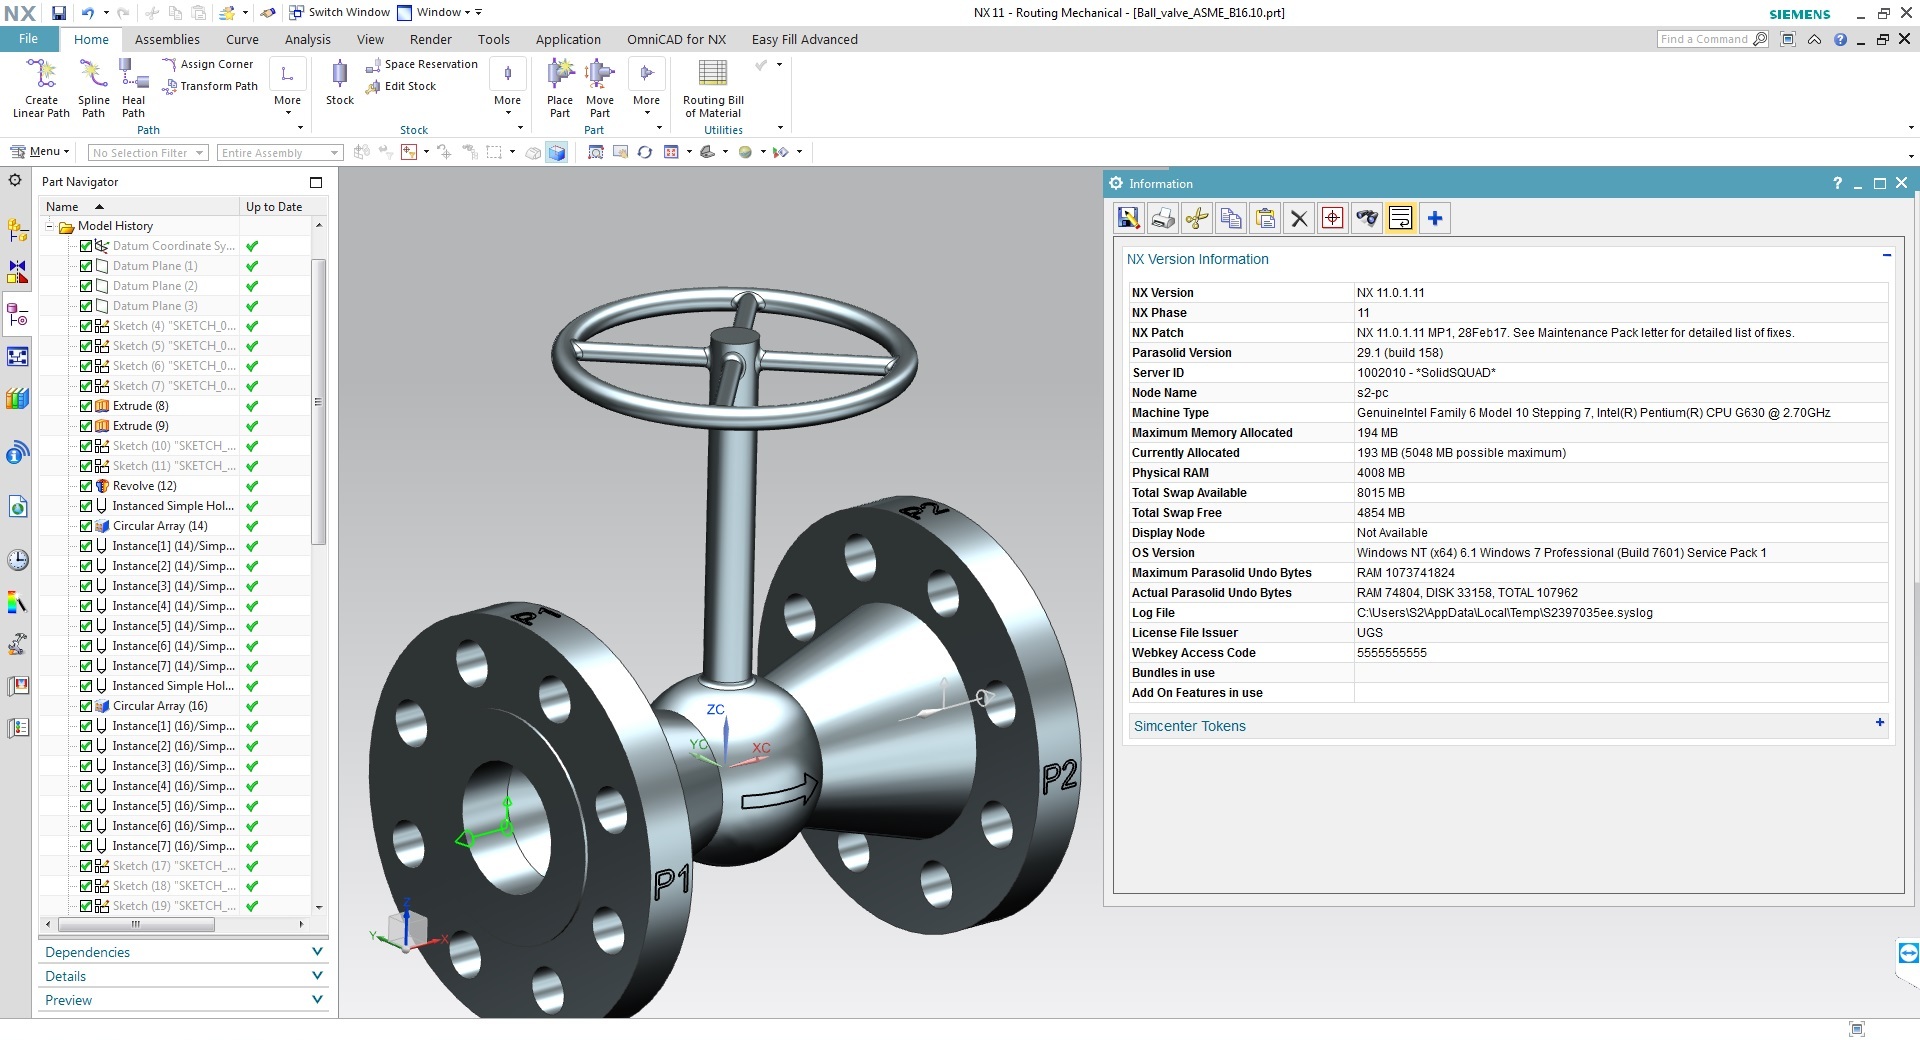Toggle the Extrude (9) checkbox
The image size is (1920, 1040).
click(86, 426)
